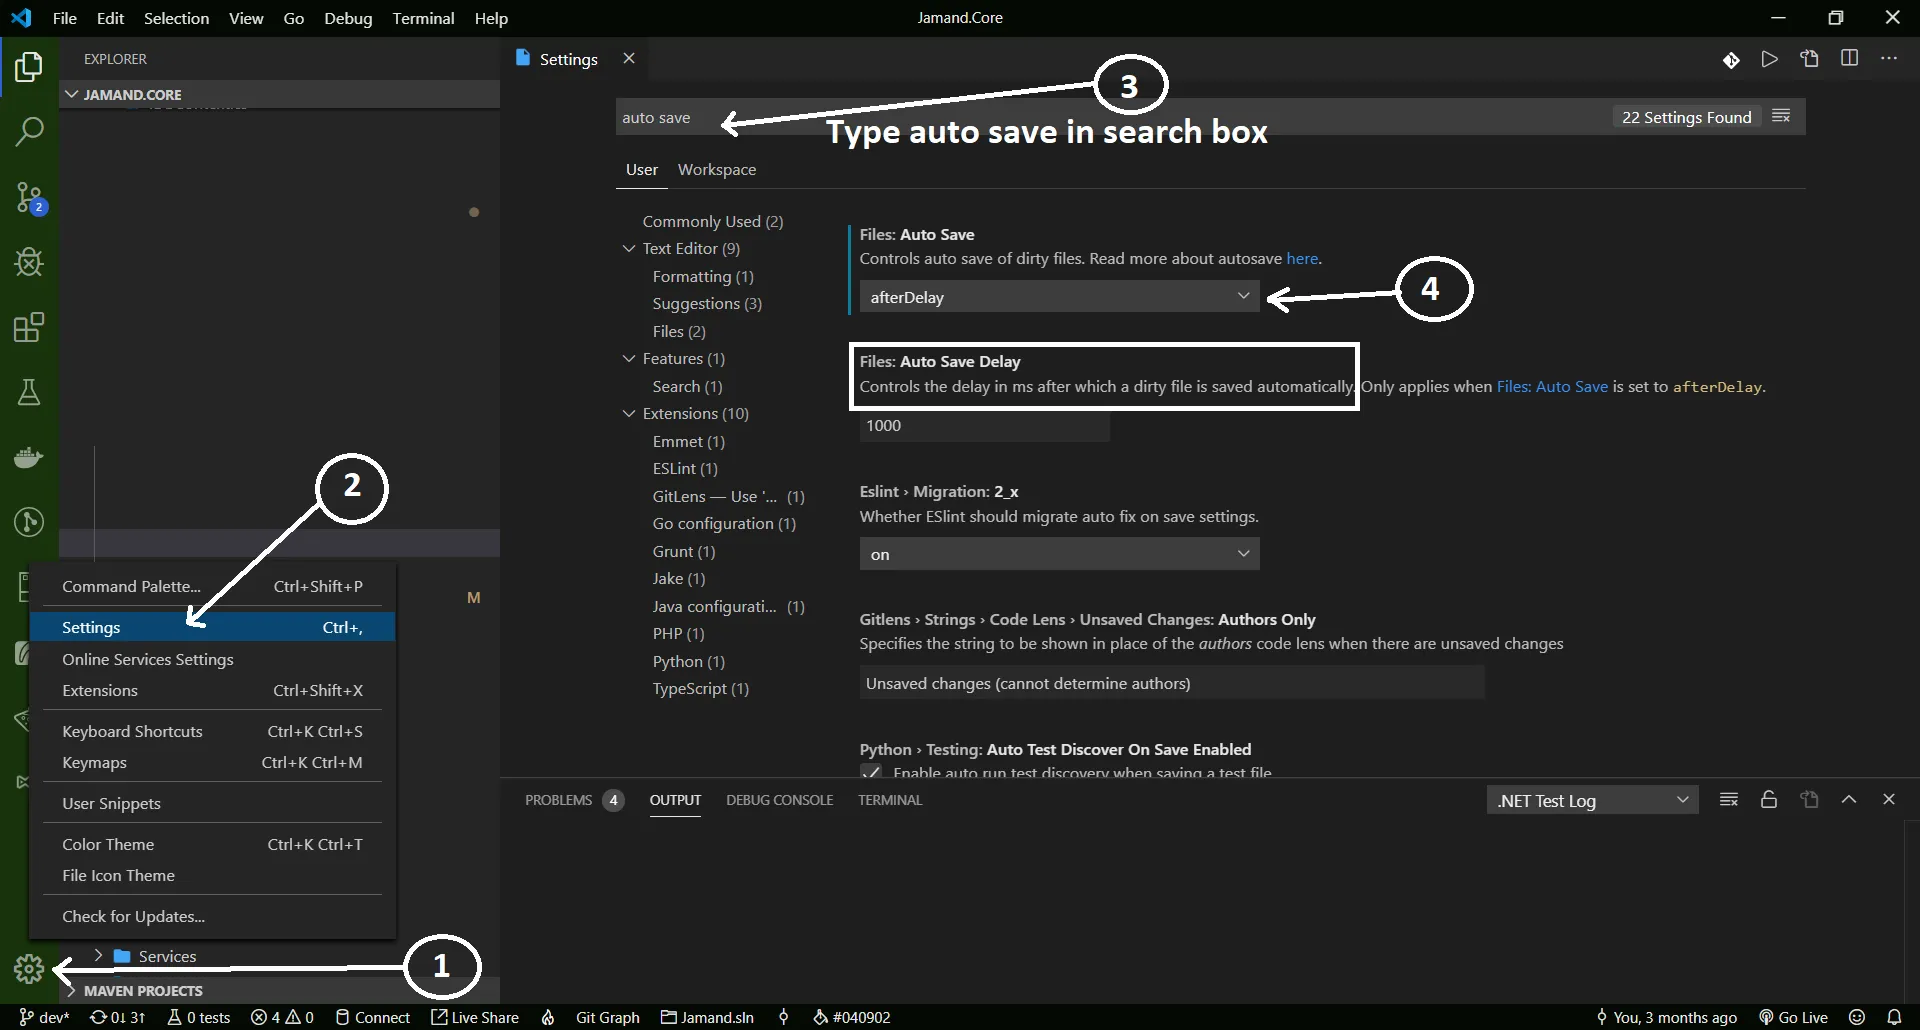Select Python (1) in the settings tree
The height and width of the screenshot is (1030, 1920).
(x=688, y=661)
